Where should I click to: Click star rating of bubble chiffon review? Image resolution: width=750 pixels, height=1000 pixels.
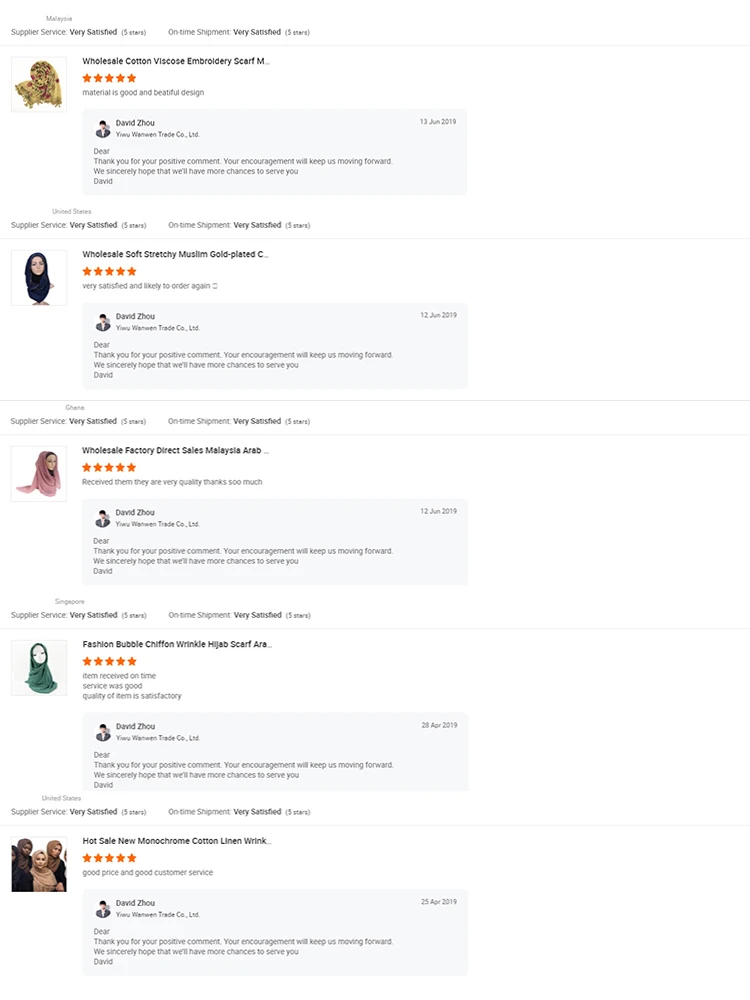click(109, 661)
